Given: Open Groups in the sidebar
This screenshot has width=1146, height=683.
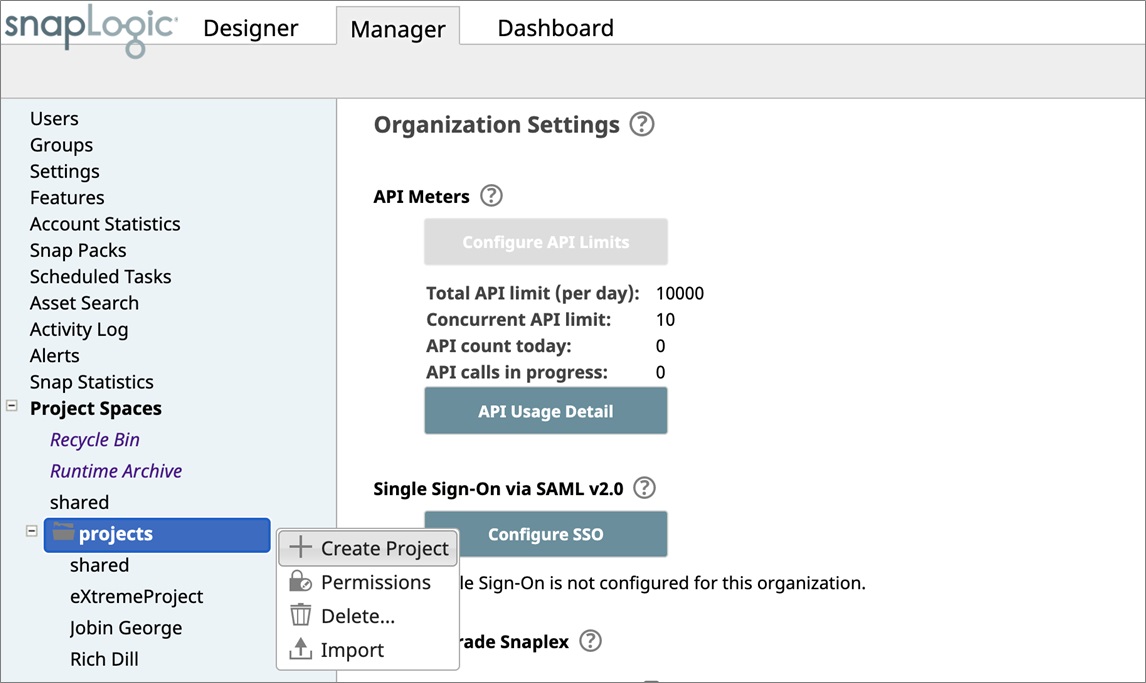Looking at the screenshot, I should point(61,145).
